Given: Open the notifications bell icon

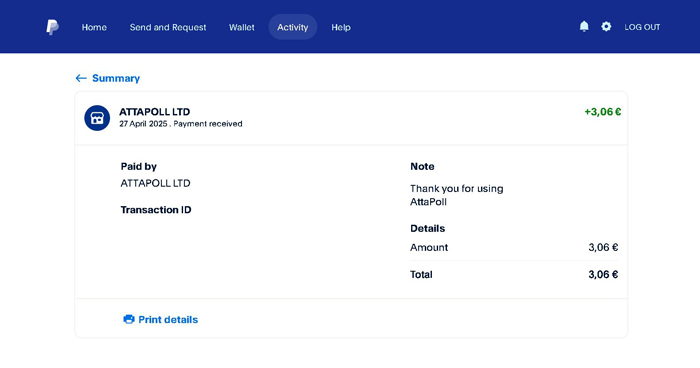Looking at the screenshot, I should click(x=584, y=27).
